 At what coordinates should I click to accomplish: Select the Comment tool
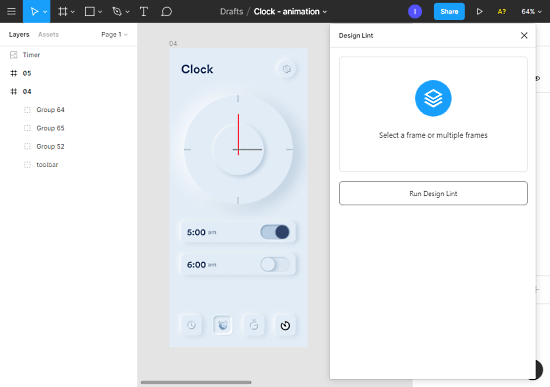[x=166, y=12]
